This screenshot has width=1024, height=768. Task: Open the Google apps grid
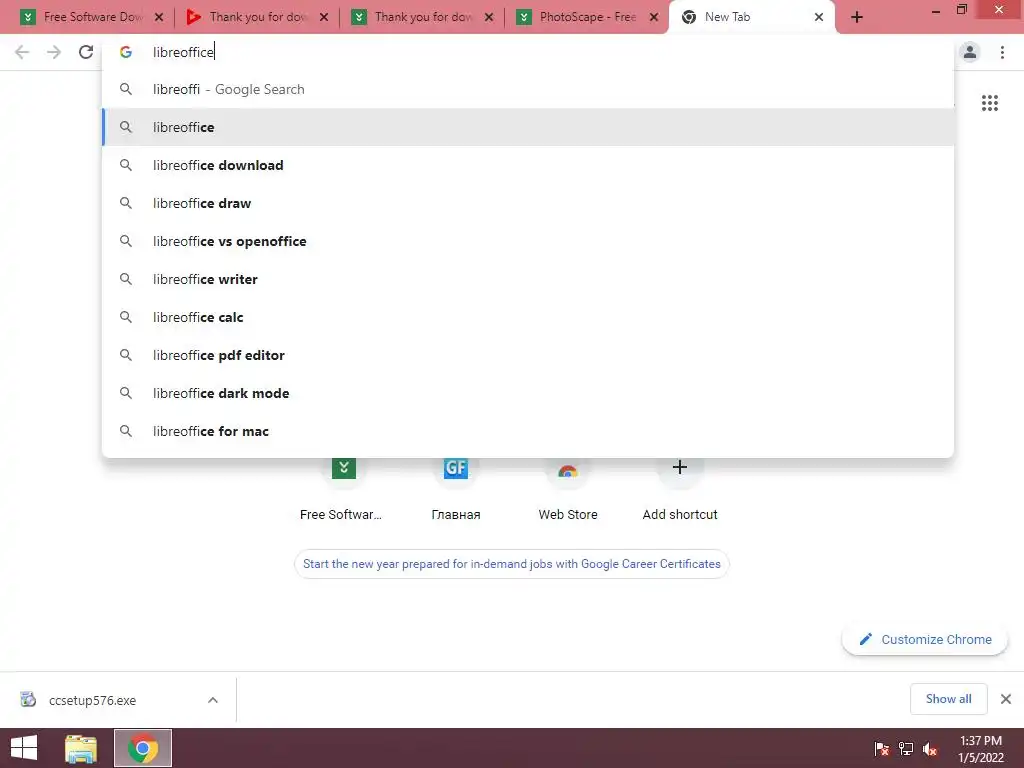(989, 103)
